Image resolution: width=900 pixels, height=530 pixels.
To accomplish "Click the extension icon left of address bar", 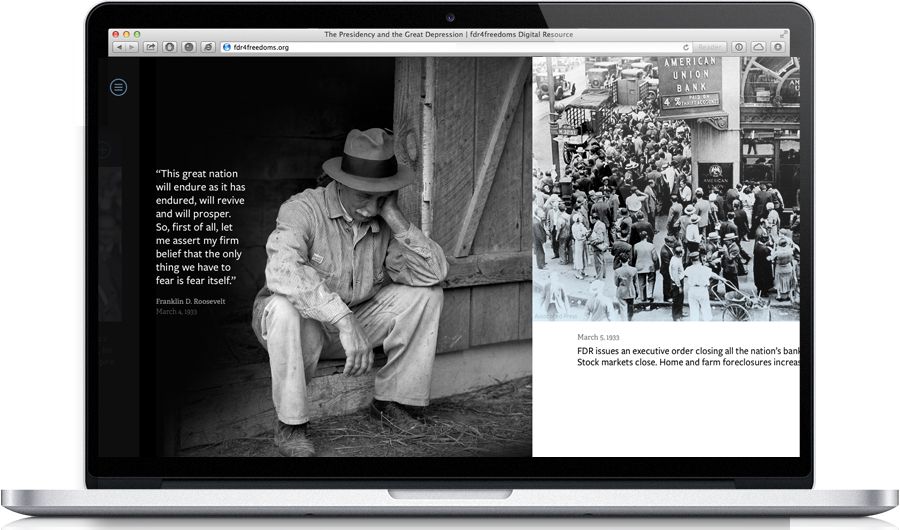I will click(x=207, y=47).
